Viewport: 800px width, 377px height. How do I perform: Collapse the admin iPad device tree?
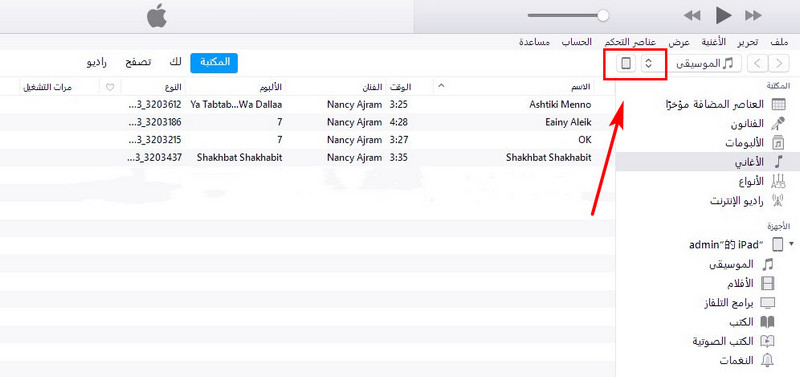(792, 244)
